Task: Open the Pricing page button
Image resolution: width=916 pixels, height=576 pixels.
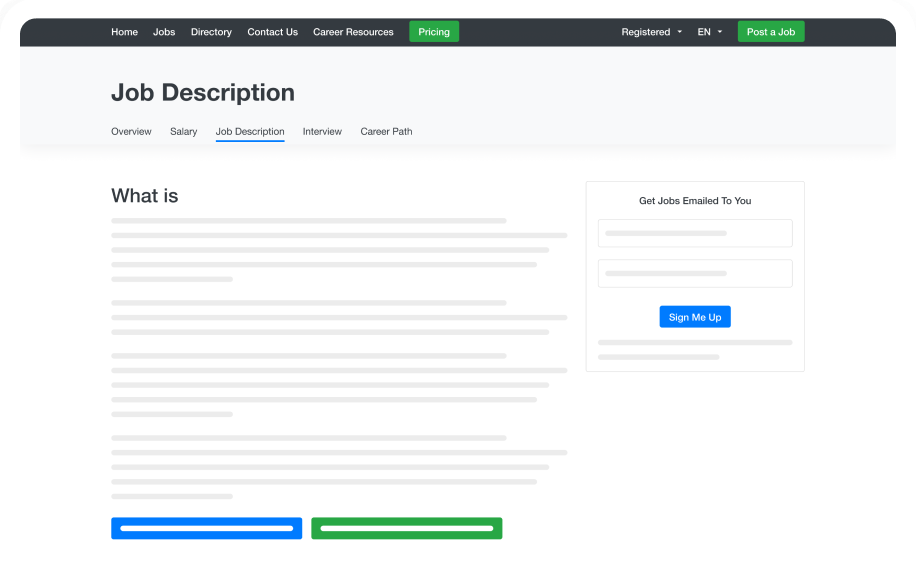Action: [x=433, y=32]
